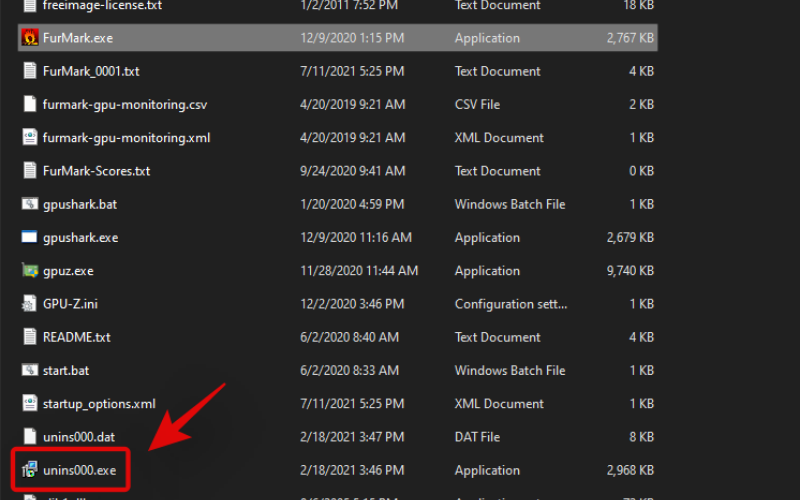Click the date 11/28/2020 11:44 AM
The image size is (800, 500).
(359, 271)
